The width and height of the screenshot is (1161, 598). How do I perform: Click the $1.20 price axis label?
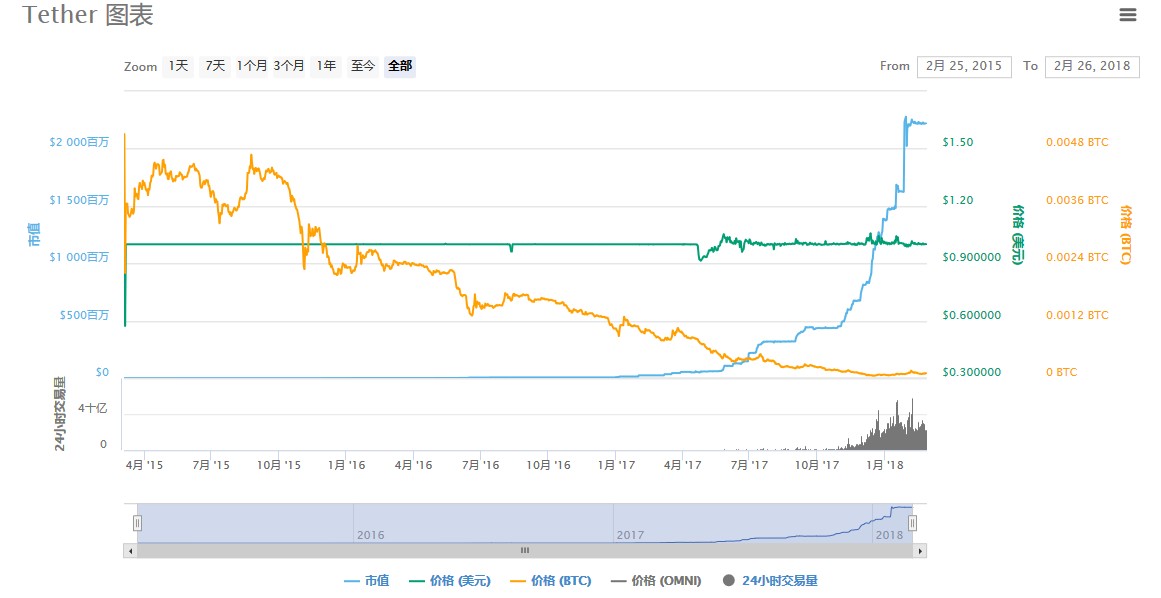tap(957, 200)
